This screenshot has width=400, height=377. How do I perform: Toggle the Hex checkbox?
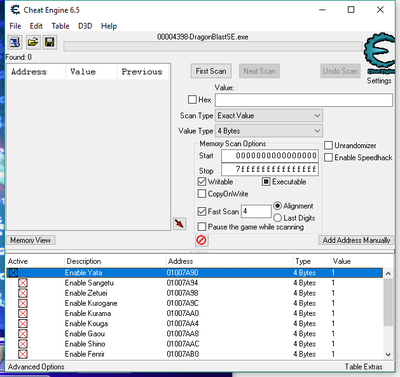(x=192, y=100)
